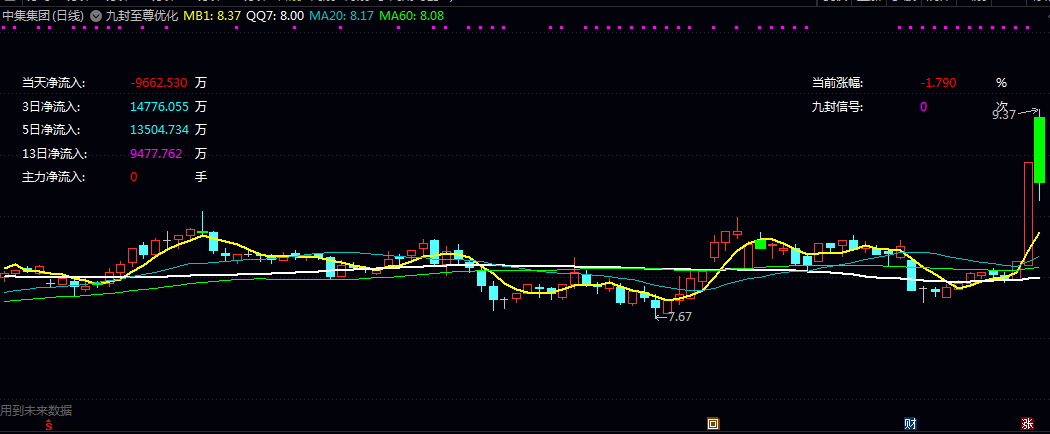Click the 13日净流入 value 9477.762
Image resolution: width=1050 pixels, height=434 pixels.
(x=156, y=153)
